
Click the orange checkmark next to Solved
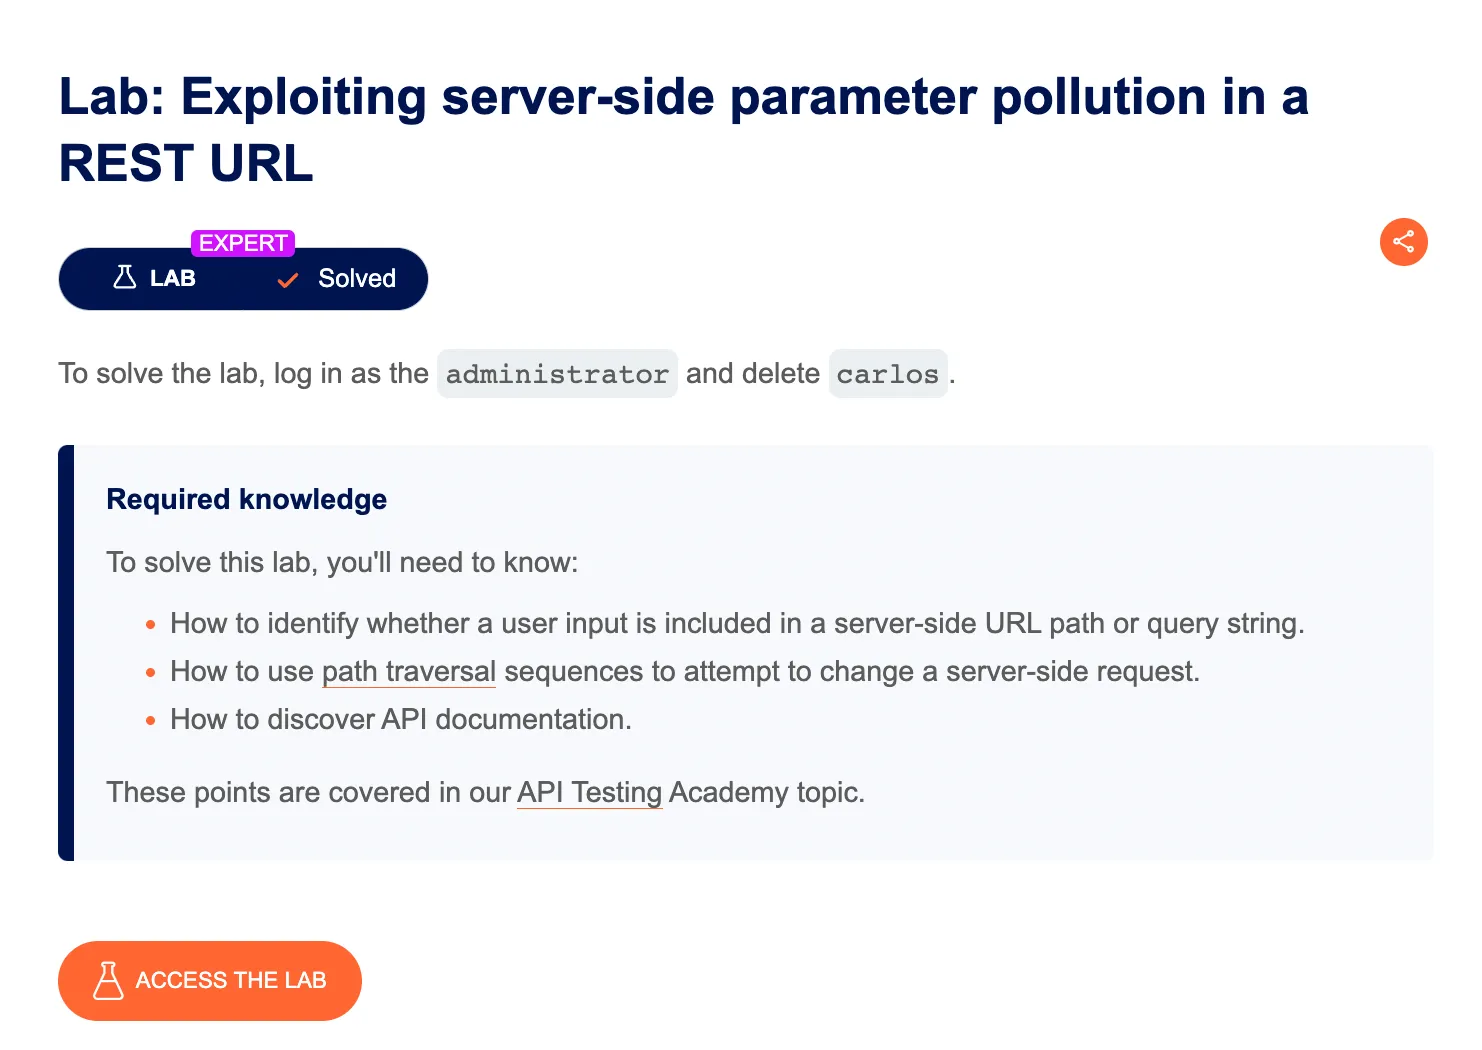click(x=288, y=280)
